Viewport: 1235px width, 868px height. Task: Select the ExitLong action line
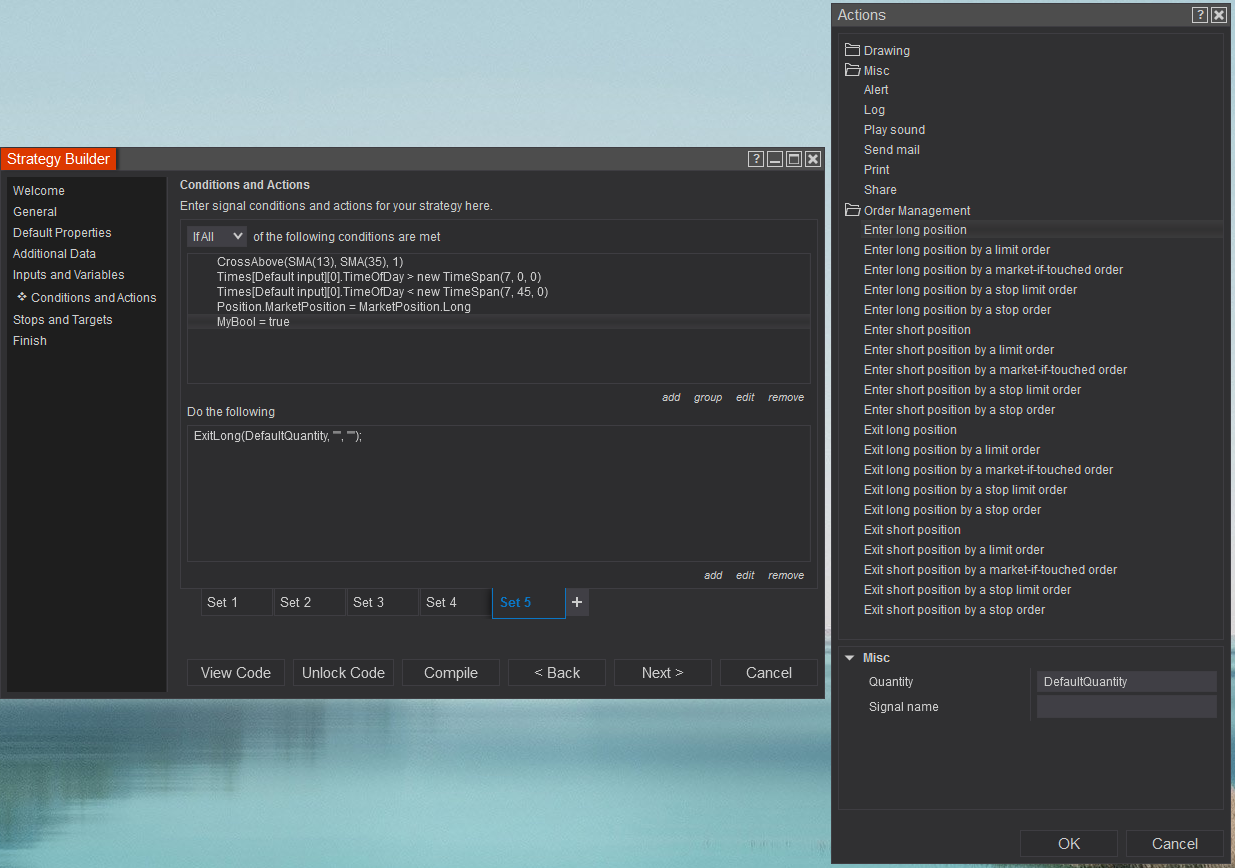[278, 437]
